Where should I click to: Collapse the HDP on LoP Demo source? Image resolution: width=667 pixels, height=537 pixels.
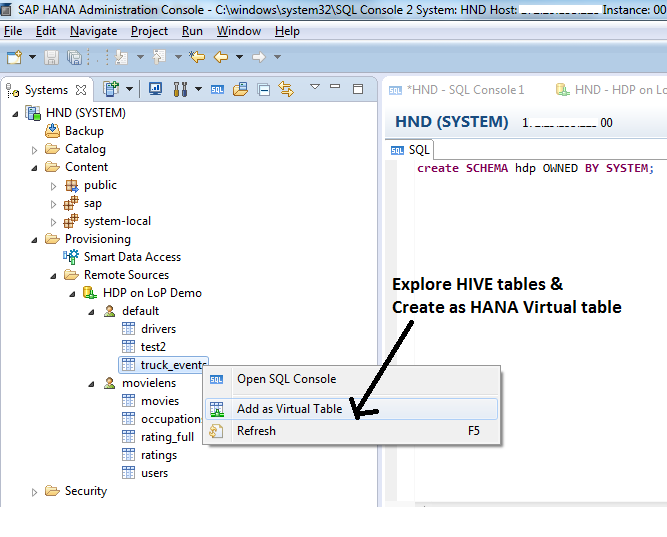tap(72, 294)
